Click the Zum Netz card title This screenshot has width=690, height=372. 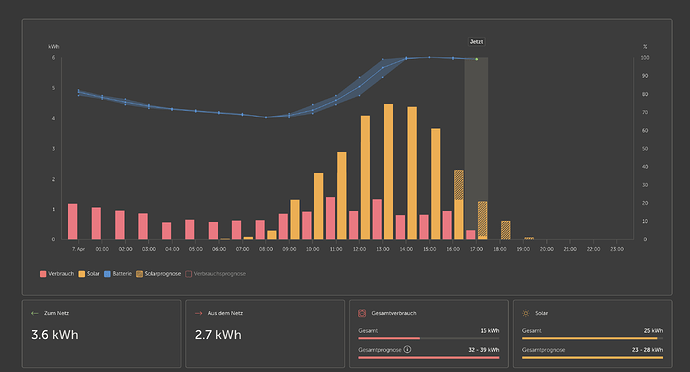pos(56,313)
